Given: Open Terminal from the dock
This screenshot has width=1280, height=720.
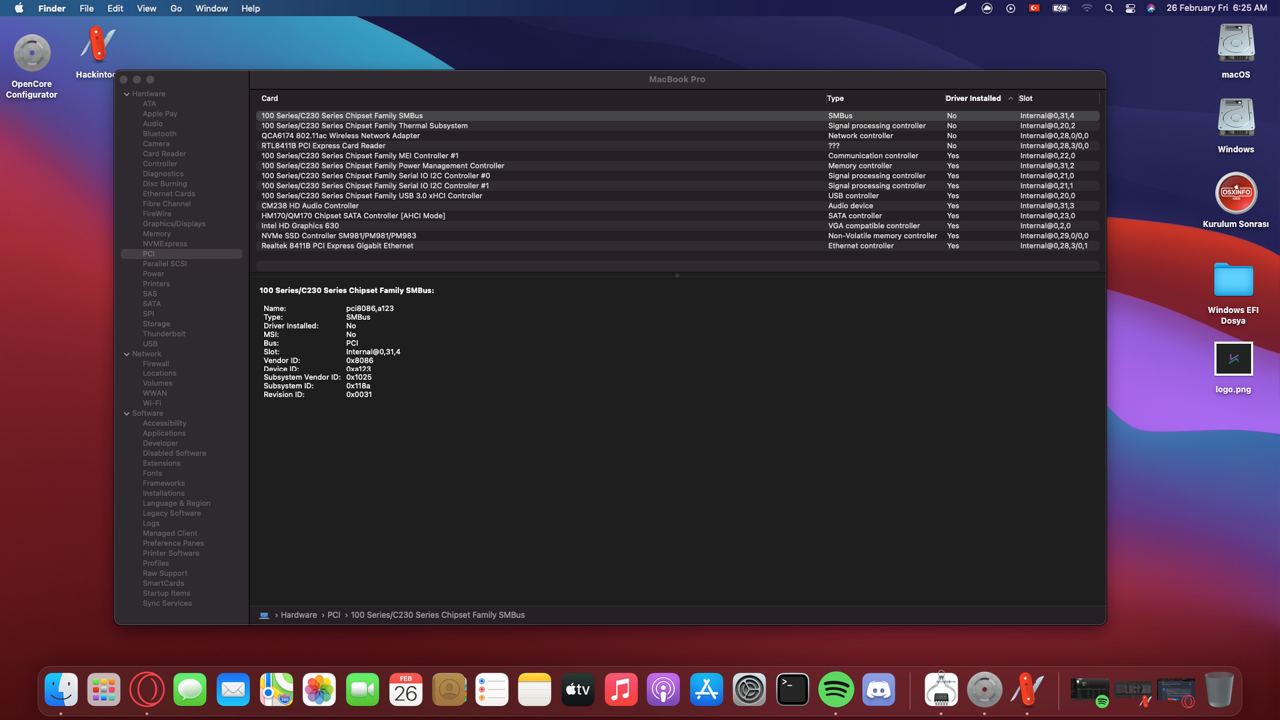Looking at the screenshot, I should coord(792,689).
